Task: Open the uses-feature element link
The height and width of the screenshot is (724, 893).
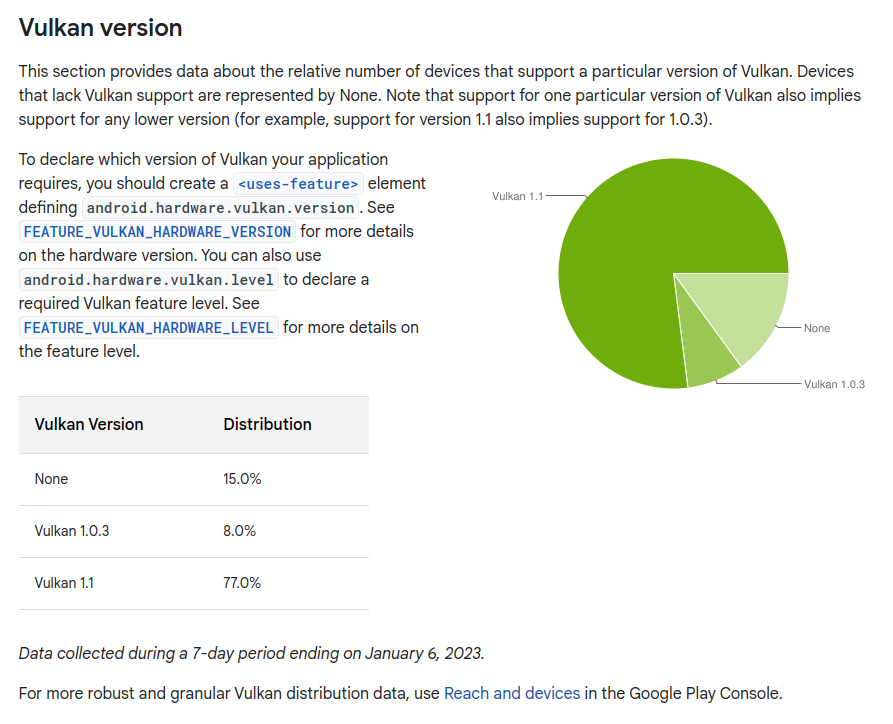Action: click(298, 184)
